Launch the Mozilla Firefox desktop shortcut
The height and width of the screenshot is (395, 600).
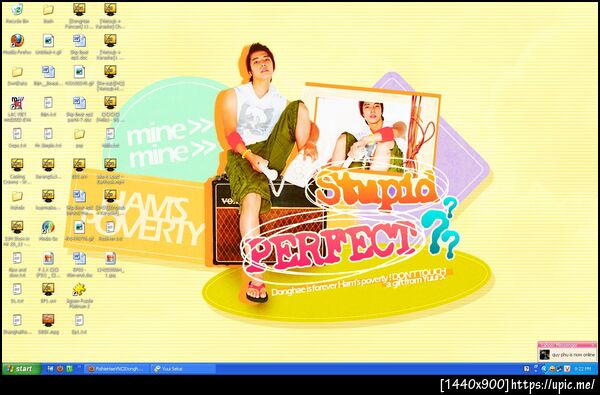(x=17, y=45)
